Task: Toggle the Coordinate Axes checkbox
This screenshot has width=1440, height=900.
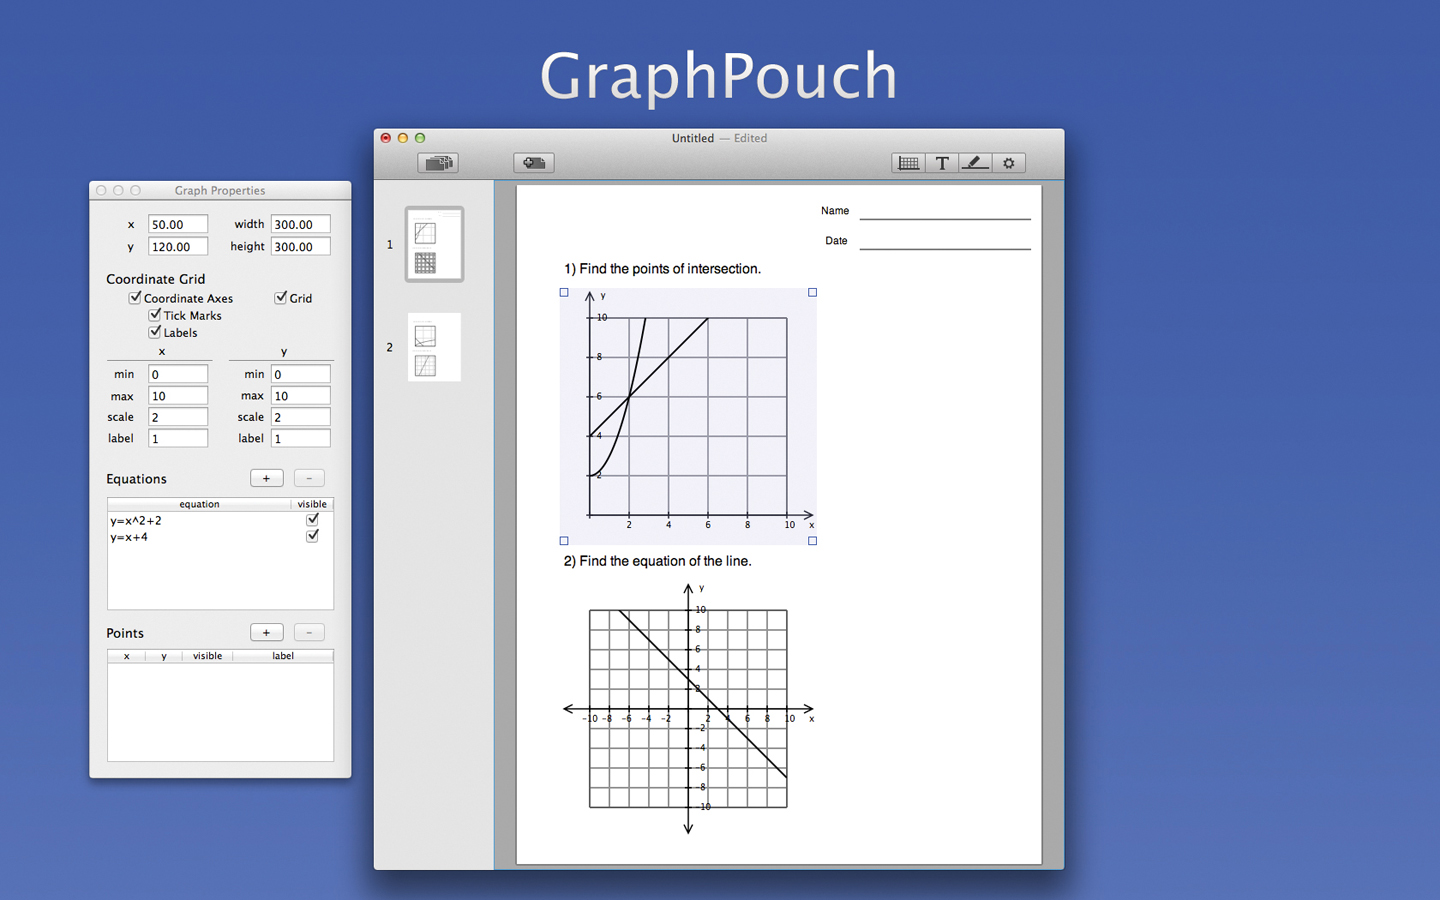Action: [135, 298]
